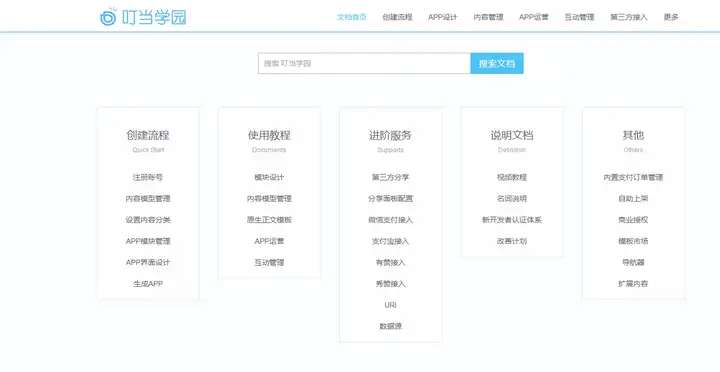720x372 pixels.
Task: Open the 文档首页 nav tab
Action: pos(352,17)
